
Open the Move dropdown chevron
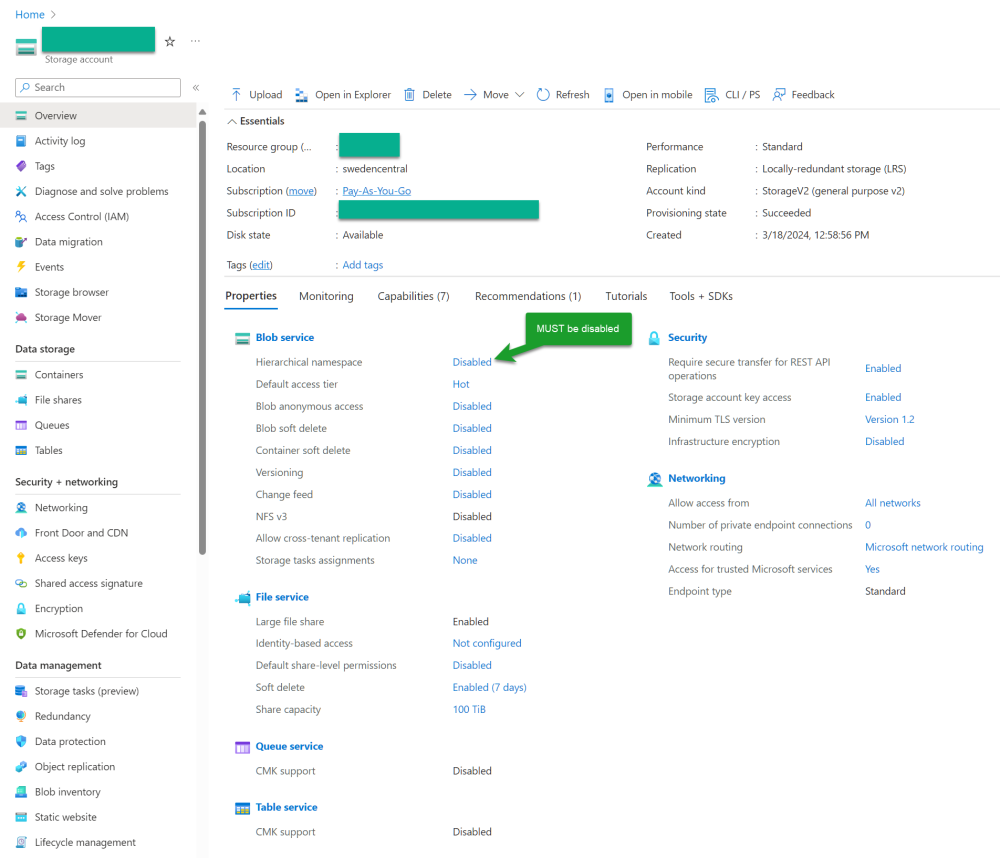pos(520,95)
